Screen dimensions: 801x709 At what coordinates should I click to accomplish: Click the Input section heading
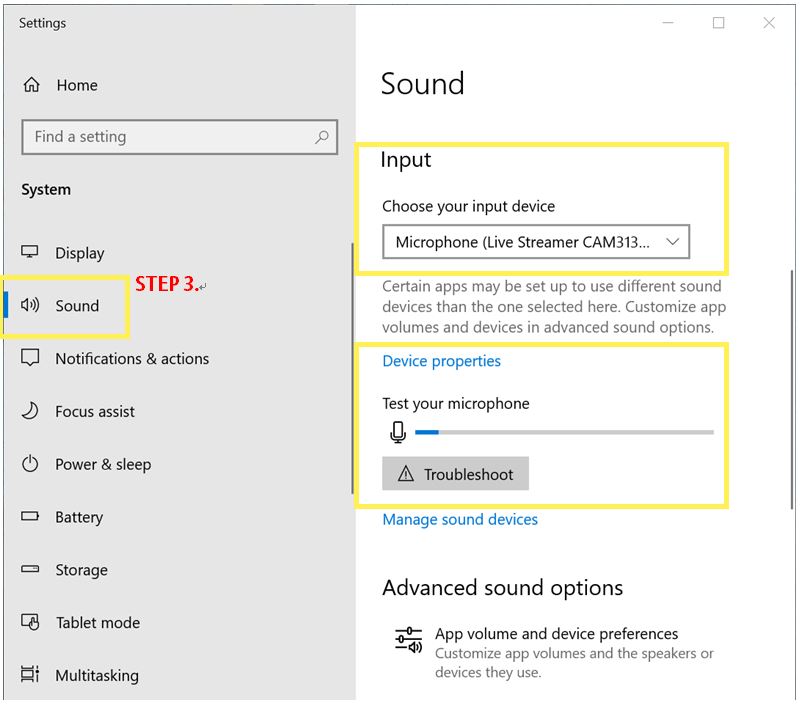click(x=406, y=160)
